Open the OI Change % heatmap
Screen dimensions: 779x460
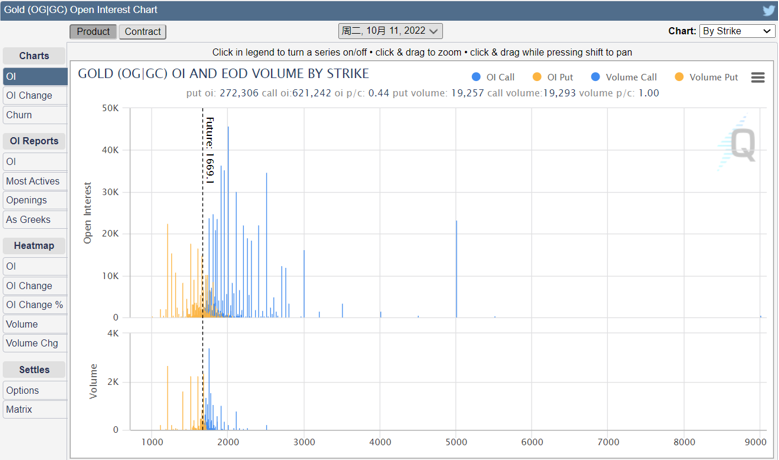(35, 305)
